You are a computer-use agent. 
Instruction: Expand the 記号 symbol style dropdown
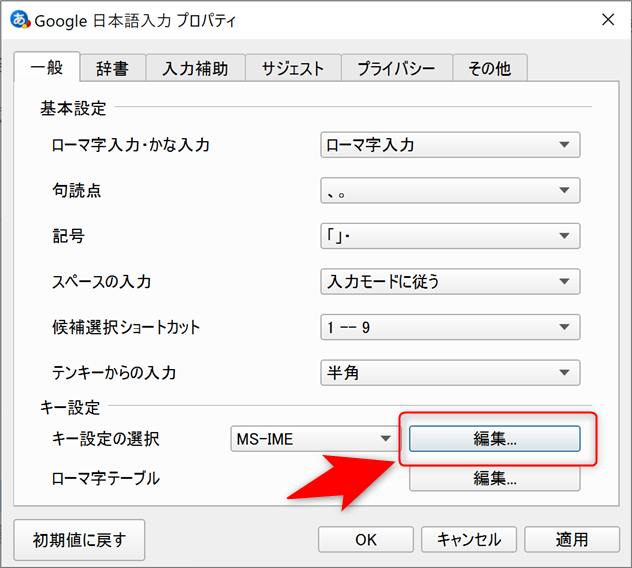click(x=450, y=236)
